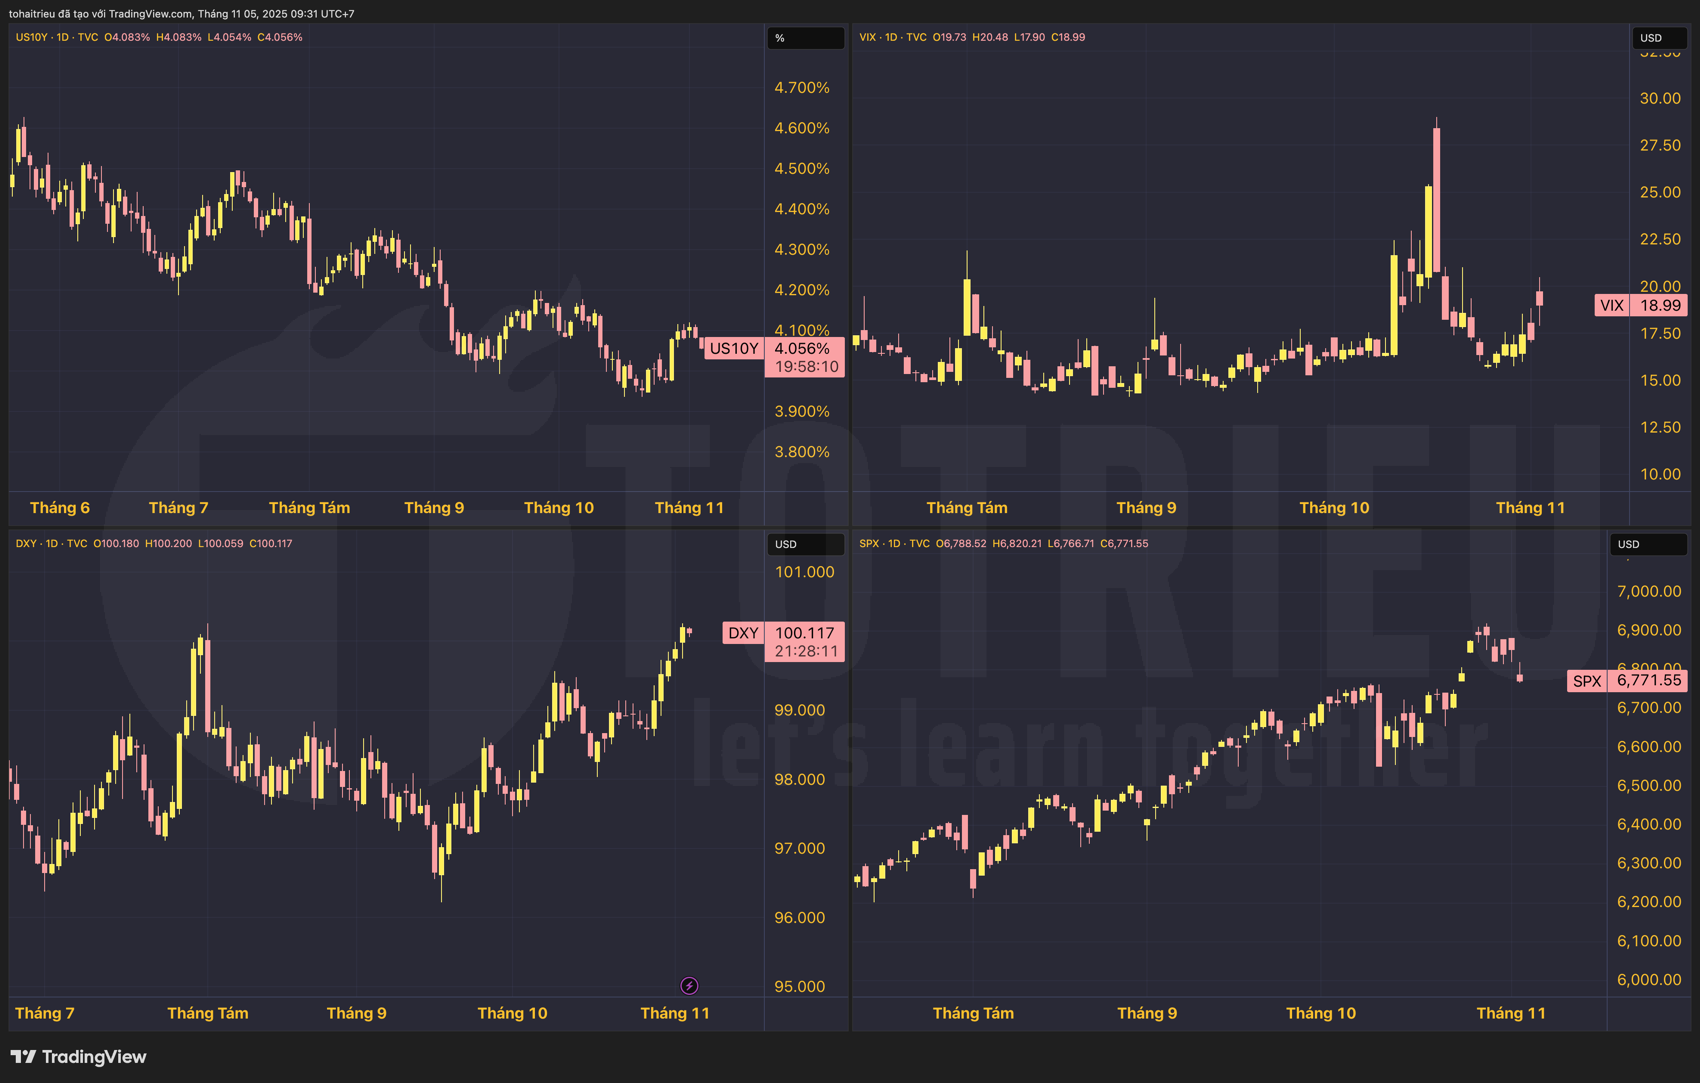
Task: Click the SPX symbol tag beside 6,771.55
Action: pos(1587,681)
